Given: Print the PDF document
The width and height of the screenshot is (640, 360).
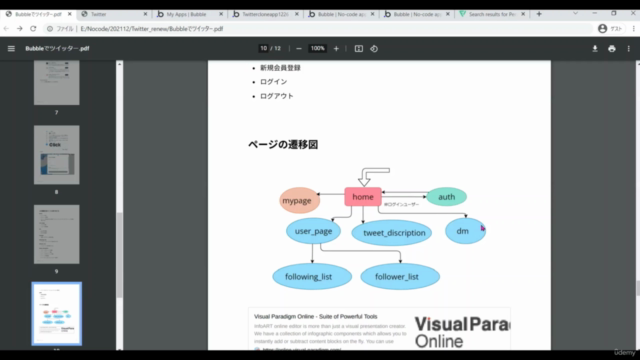Looking at the screenshot, I should tap(611, 49).
